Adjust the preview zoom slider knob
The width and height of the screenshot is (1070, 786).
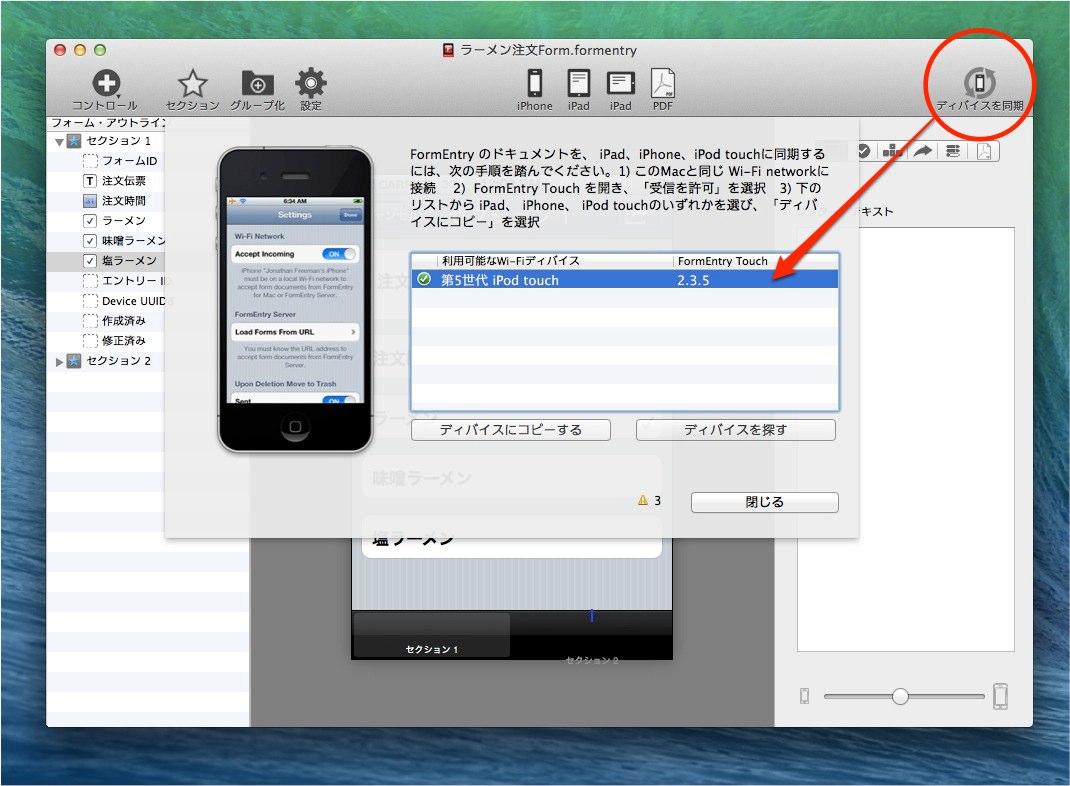pos(900,697)
